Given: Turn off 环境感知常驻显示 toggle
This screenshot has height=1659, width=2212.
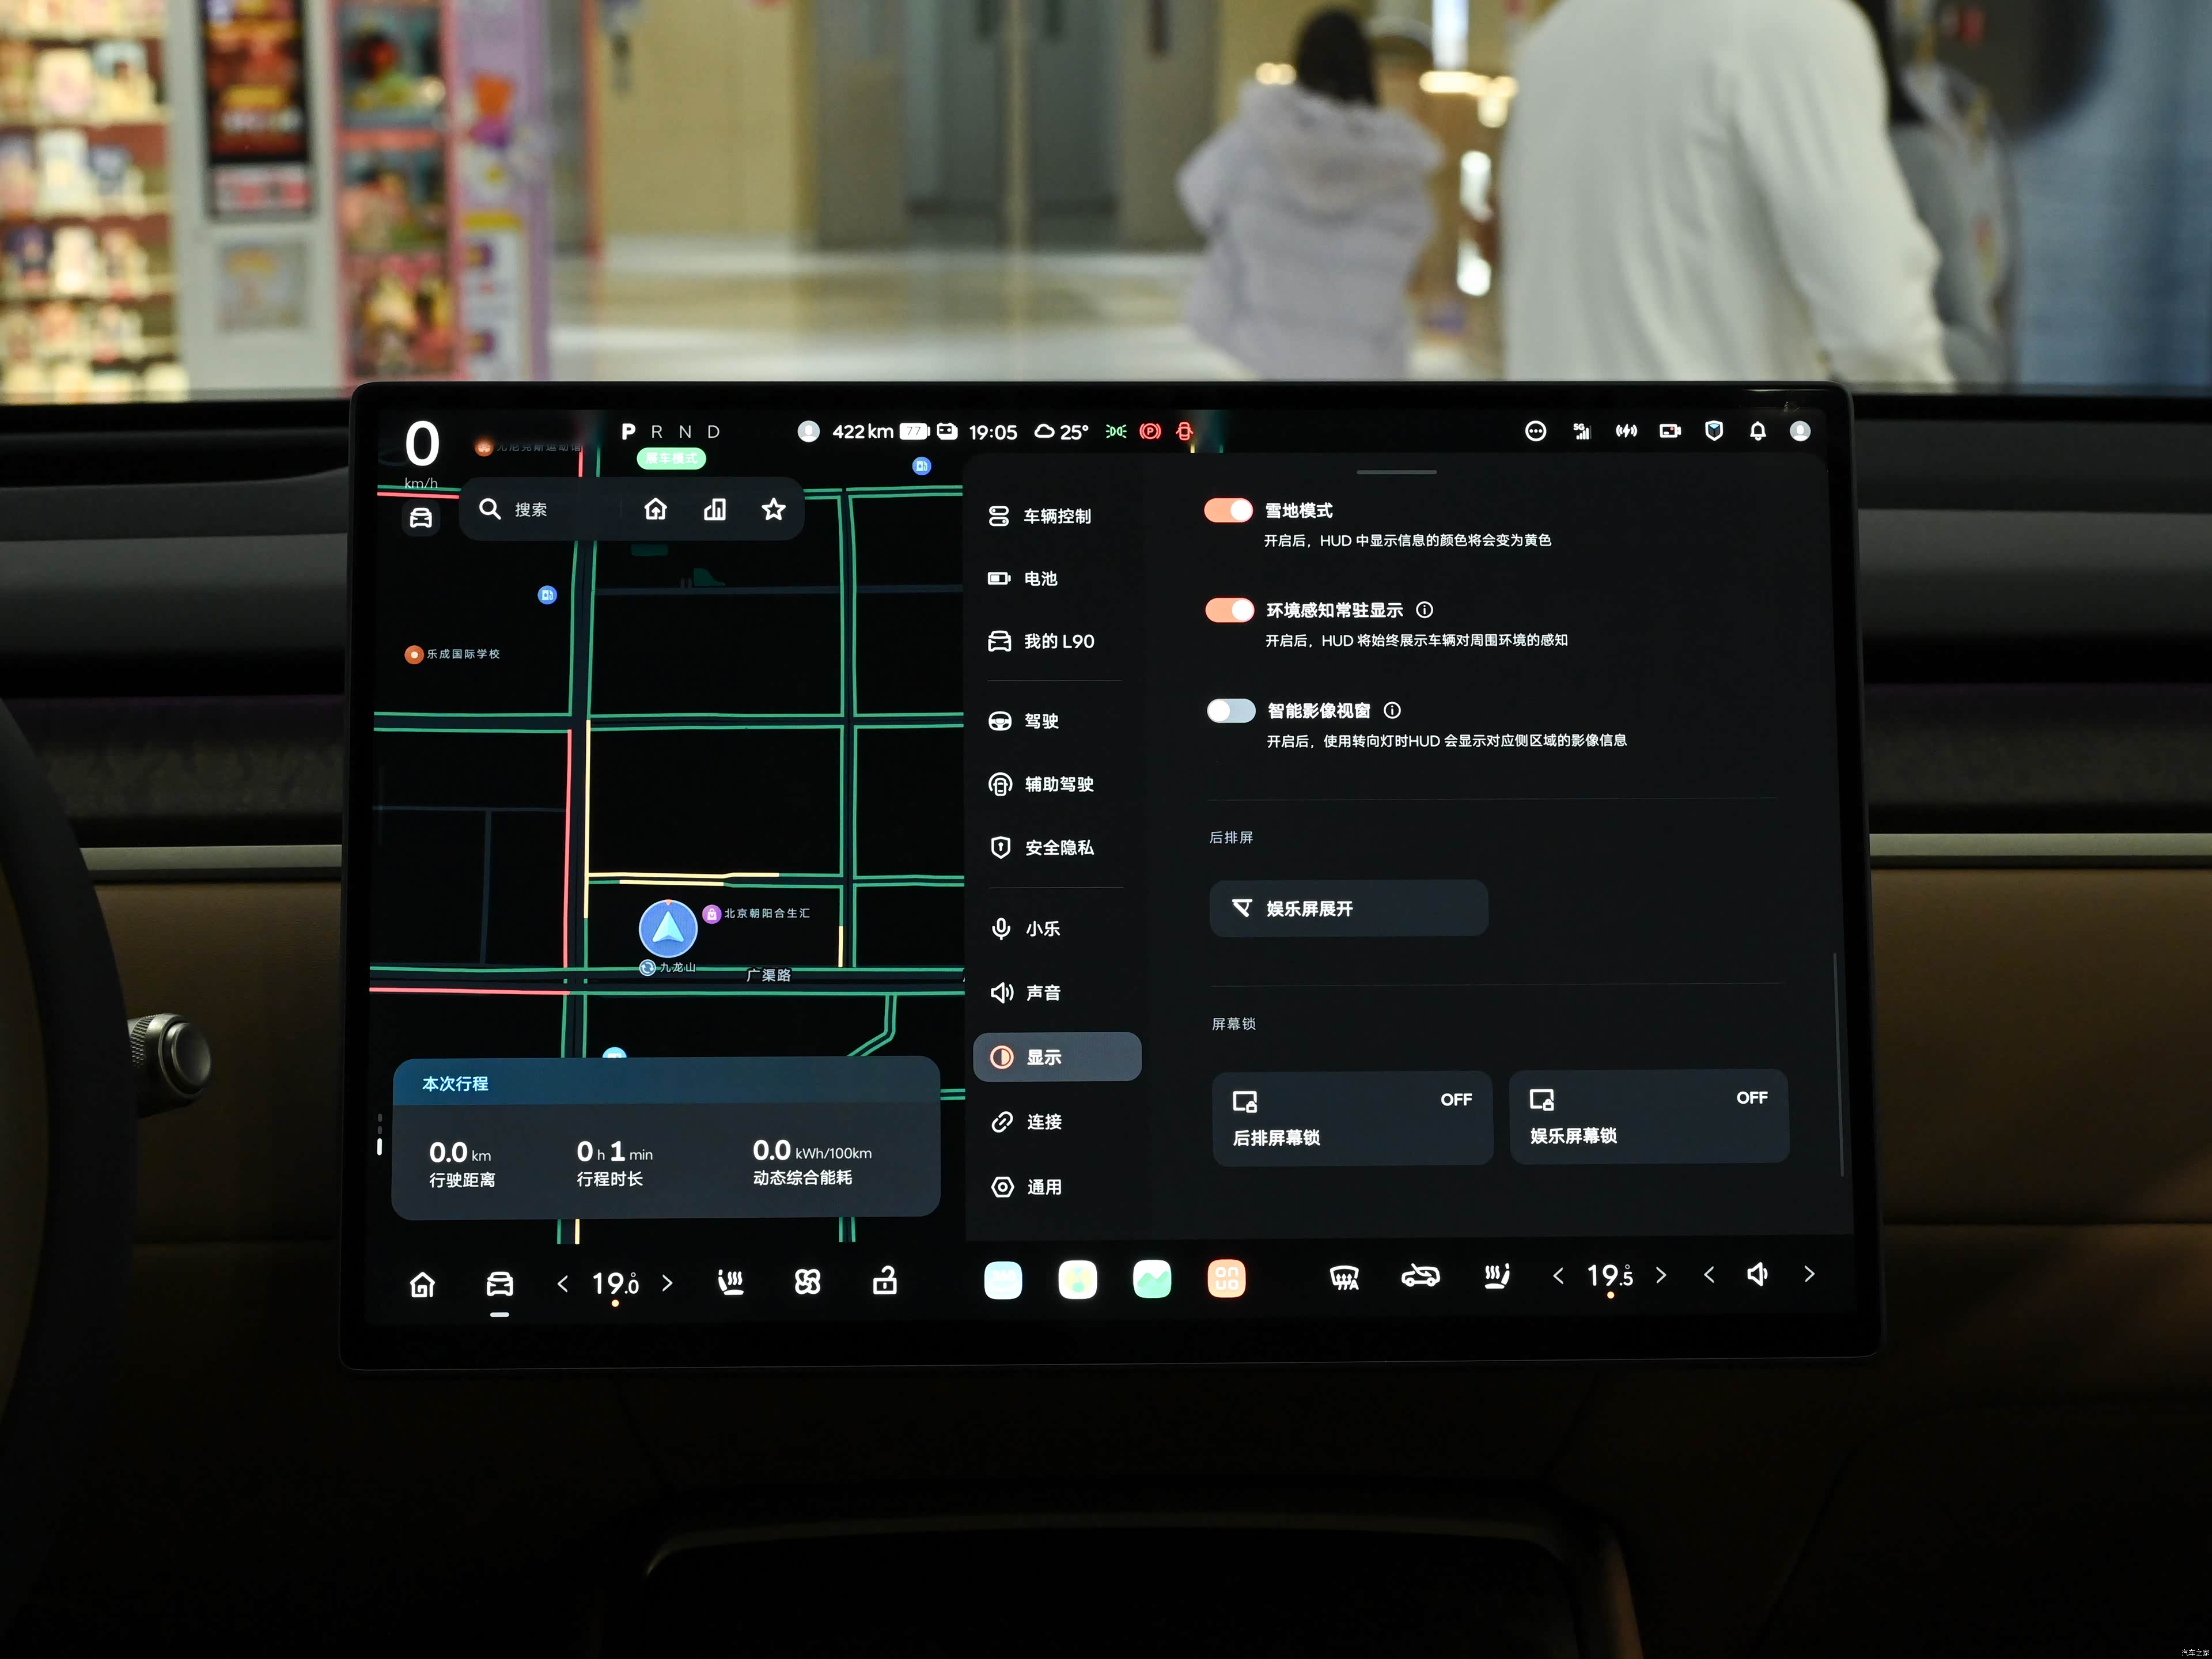Looking at the screenshot, I should [x=1229, y=610].
